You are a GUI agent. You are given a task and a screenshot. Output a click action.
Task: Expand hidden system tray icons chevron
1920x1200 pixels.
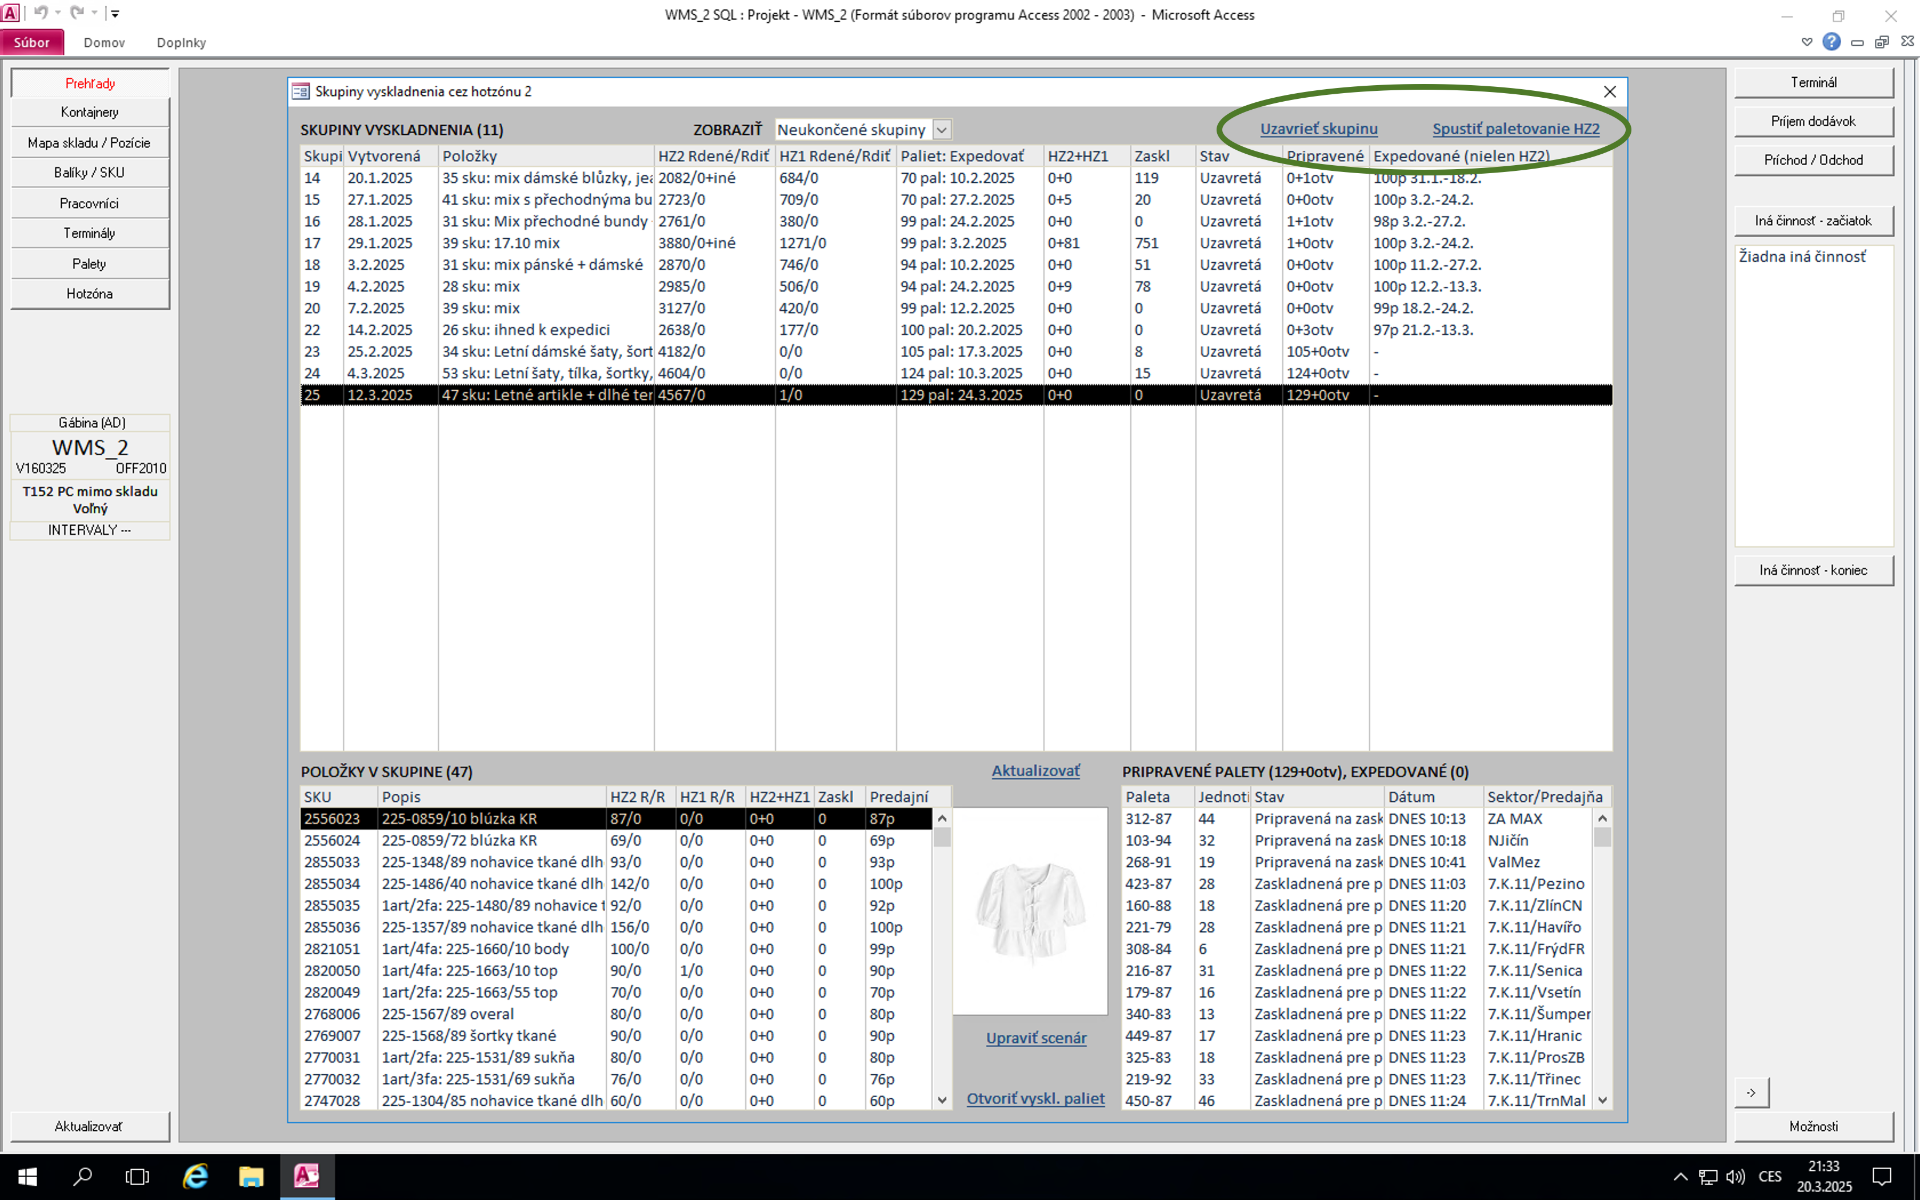pyautogui.click(x=1680, y=1177)
